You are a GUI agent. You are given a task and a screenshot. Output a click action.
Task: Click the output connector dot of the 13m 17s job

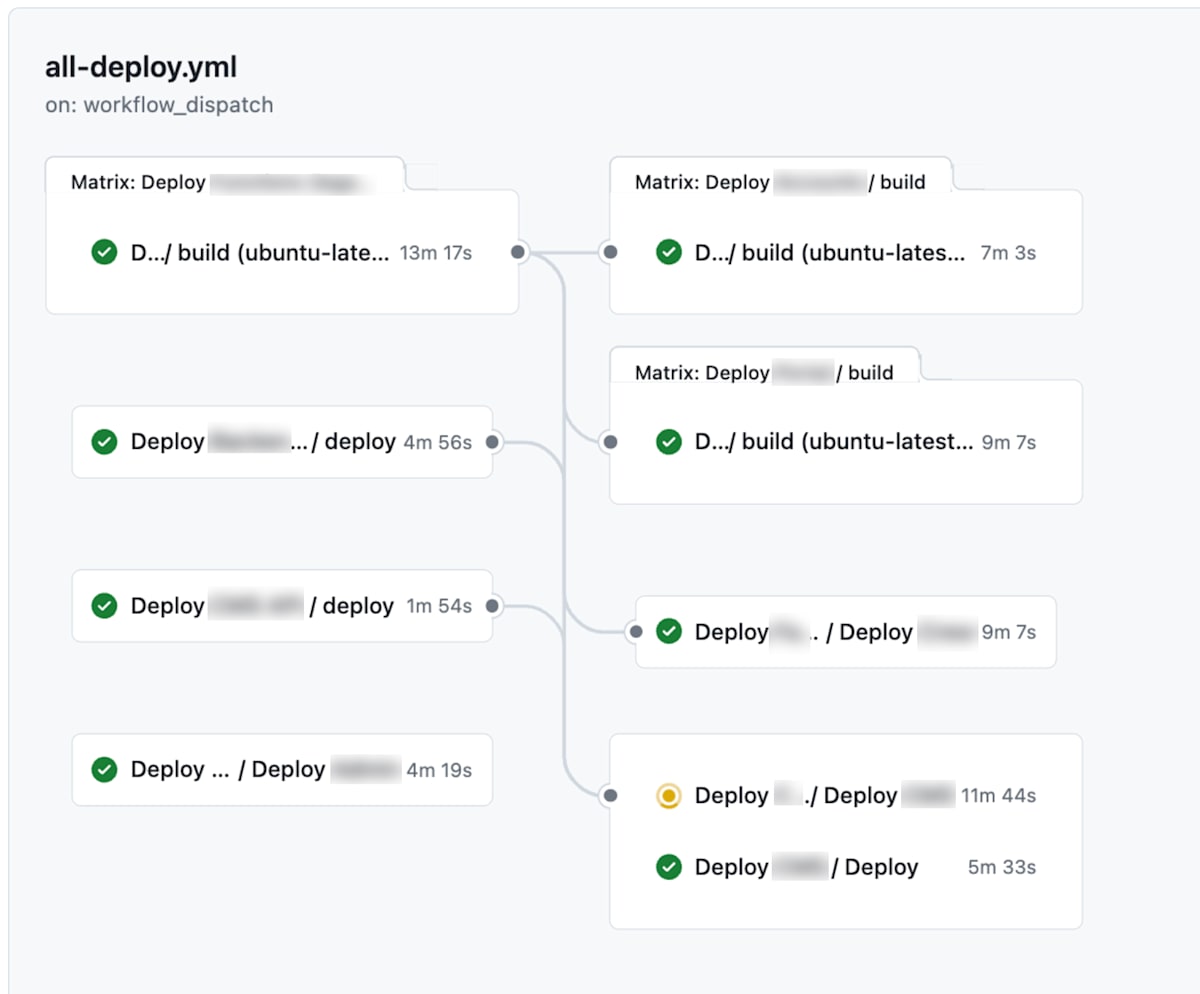click(518, 253)
